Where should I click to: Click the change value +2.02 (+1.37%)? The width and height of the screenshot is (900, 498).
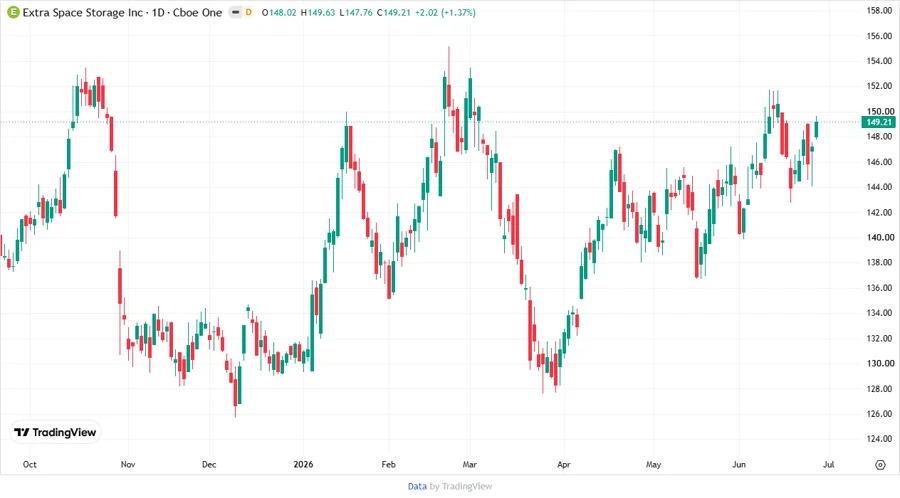coord(445,12)
